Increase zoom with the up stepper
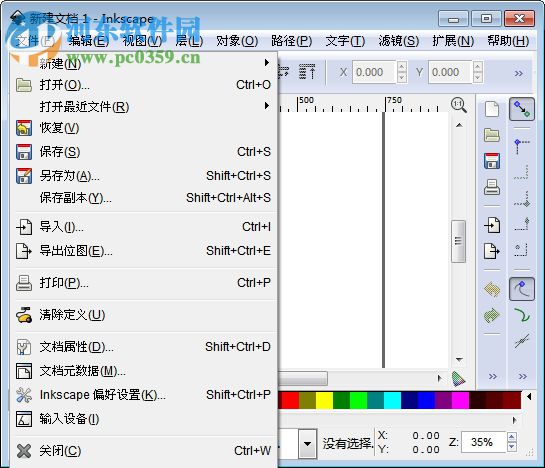Screen dimensions: 545x468 pos(512,437)
